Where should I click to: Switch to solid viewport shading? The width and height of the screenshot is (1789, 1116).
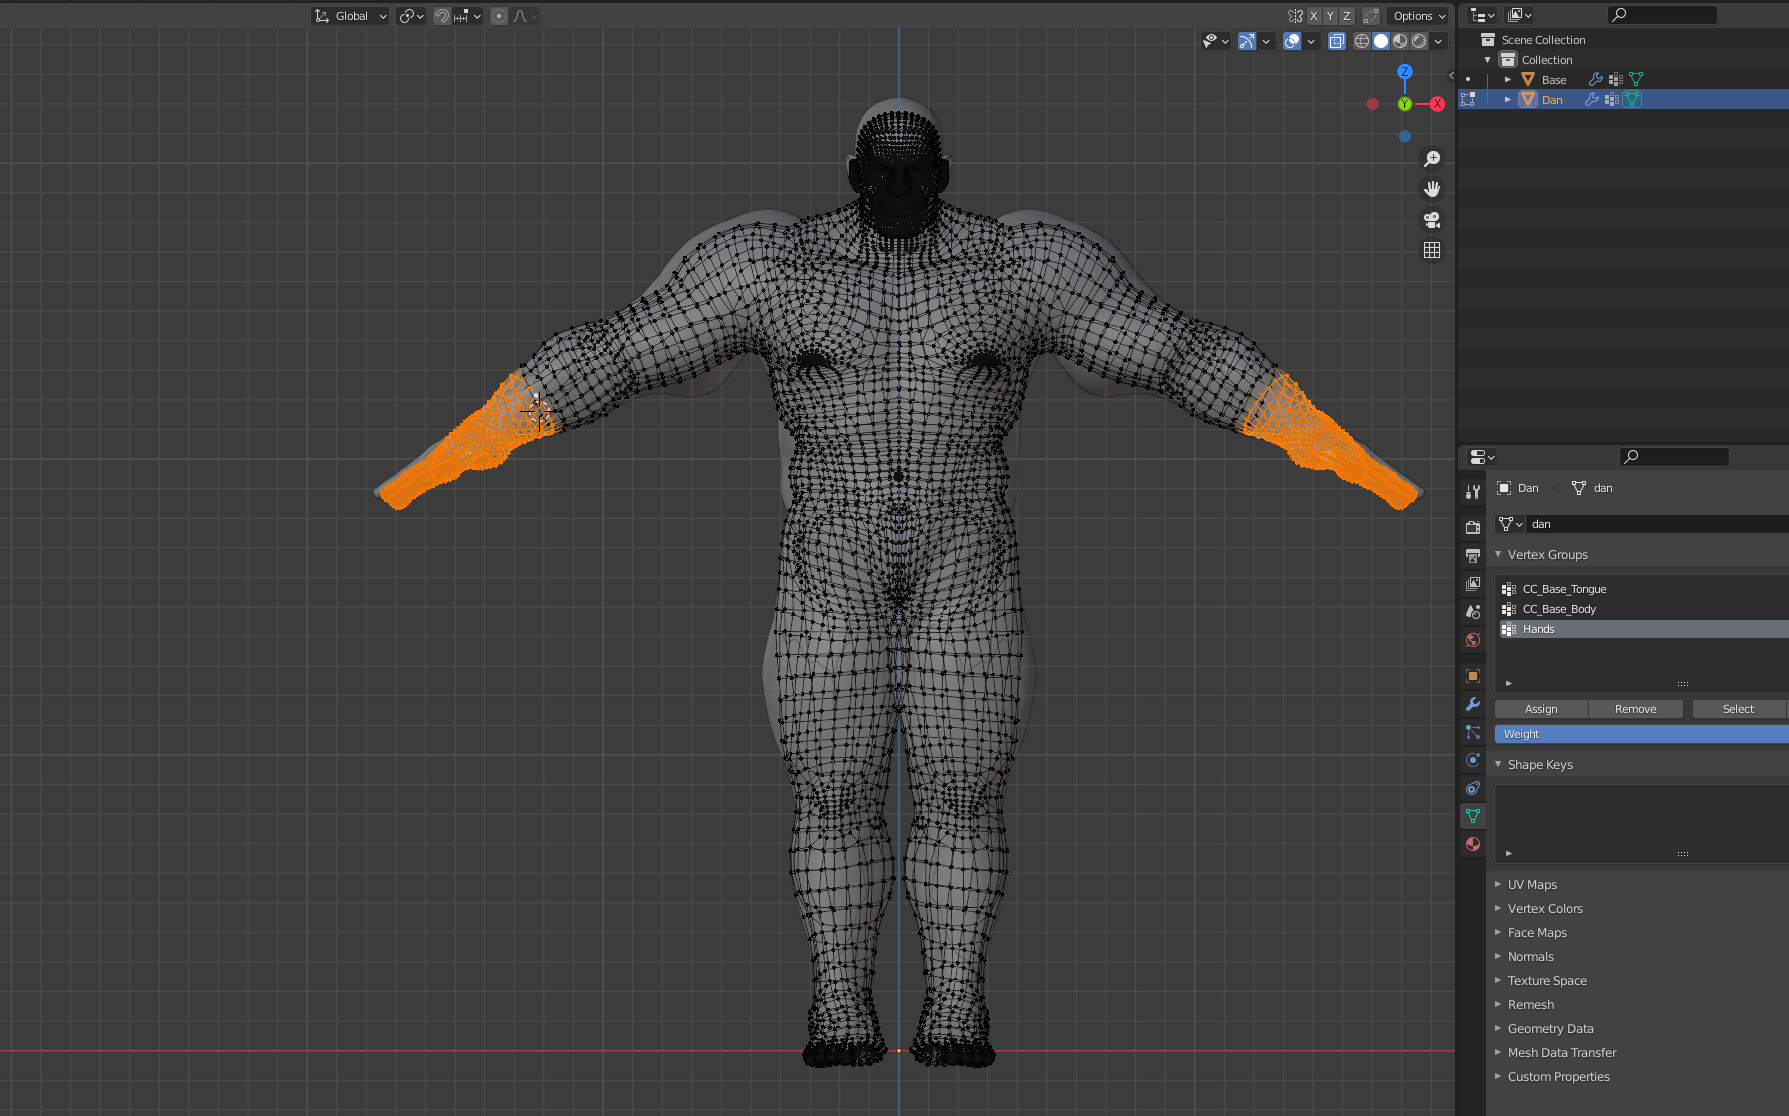coord(1381,41)
